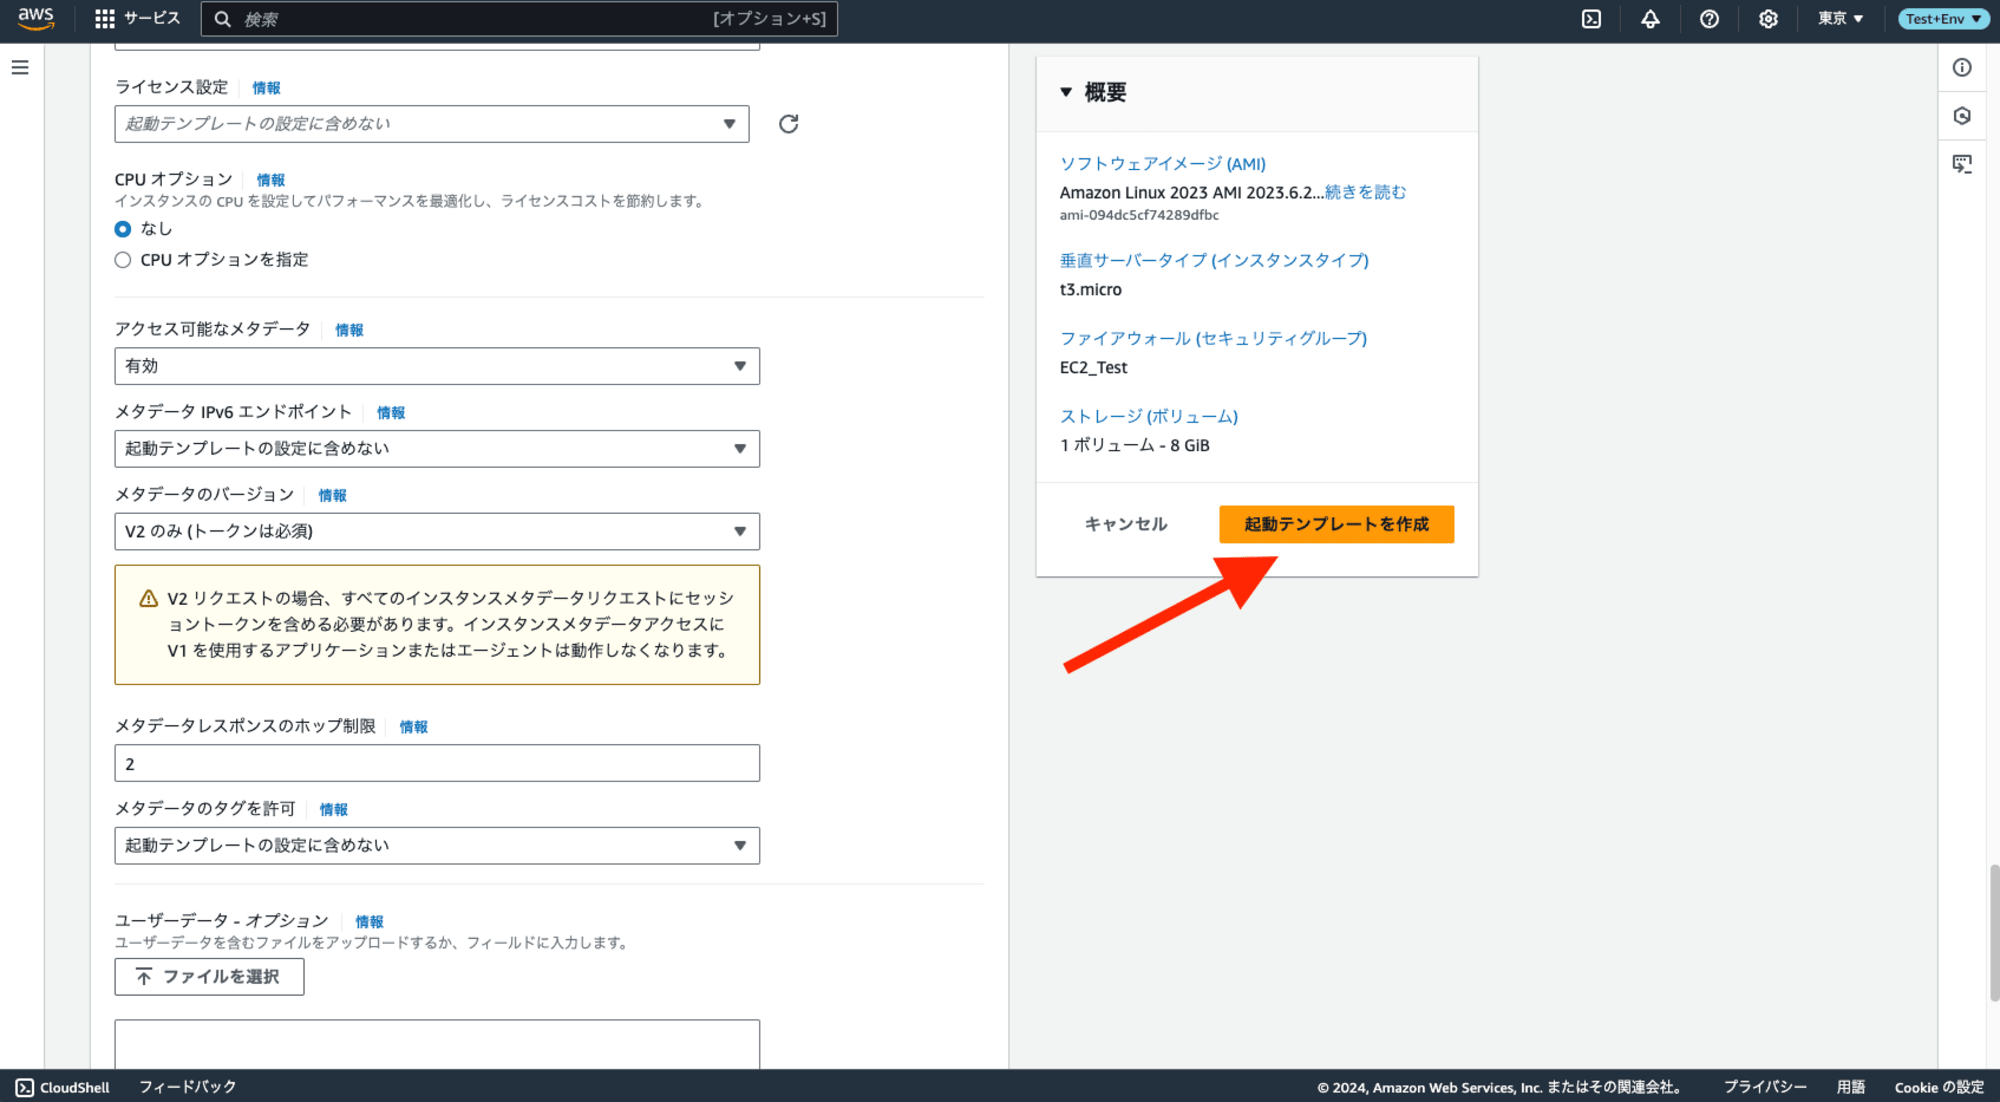Click the ファイルを選択 upload button
The image size is (2000, 1102).
209,977
